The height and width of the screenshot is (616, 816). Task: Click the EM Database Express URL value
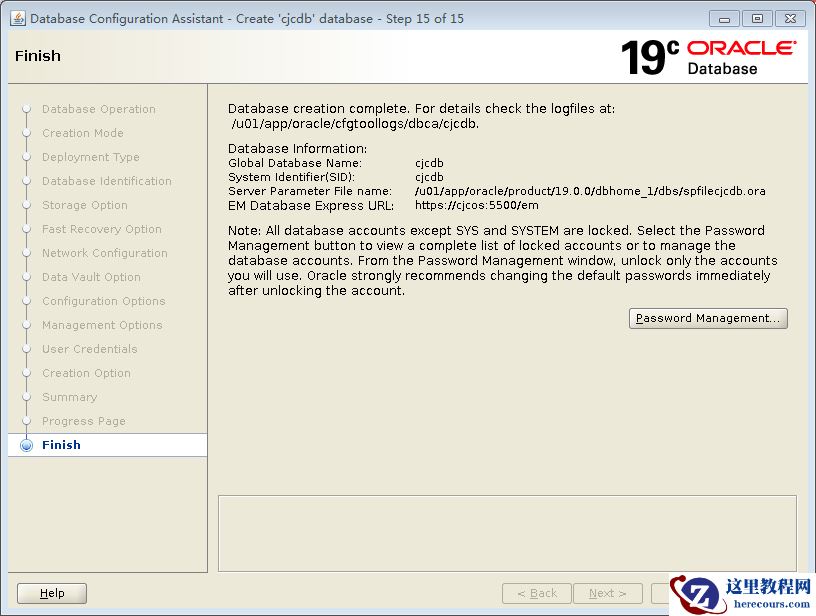click(477, 205)
